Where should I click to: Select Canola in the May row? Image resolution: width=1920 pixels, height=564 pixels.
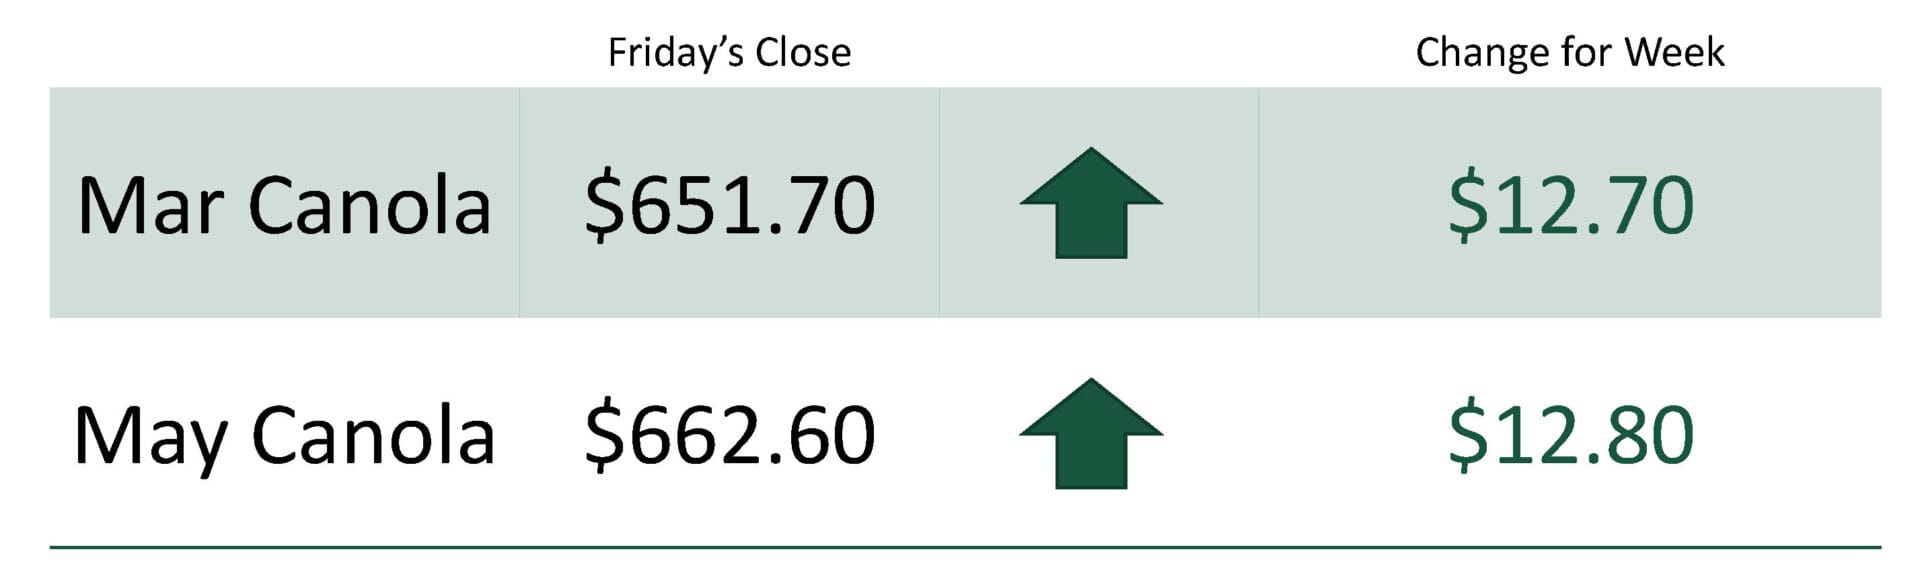[x=373, y=437]
